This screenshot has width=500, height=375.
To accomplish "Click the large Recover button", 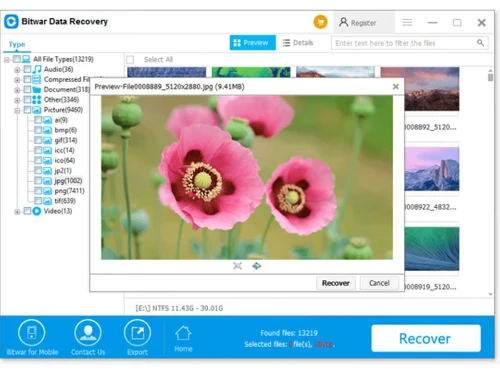I will (426, 338).
